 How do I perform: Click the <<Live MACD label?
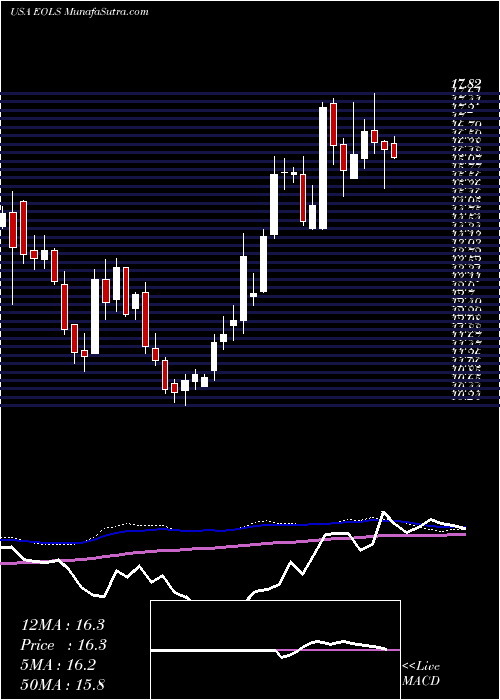421,674
